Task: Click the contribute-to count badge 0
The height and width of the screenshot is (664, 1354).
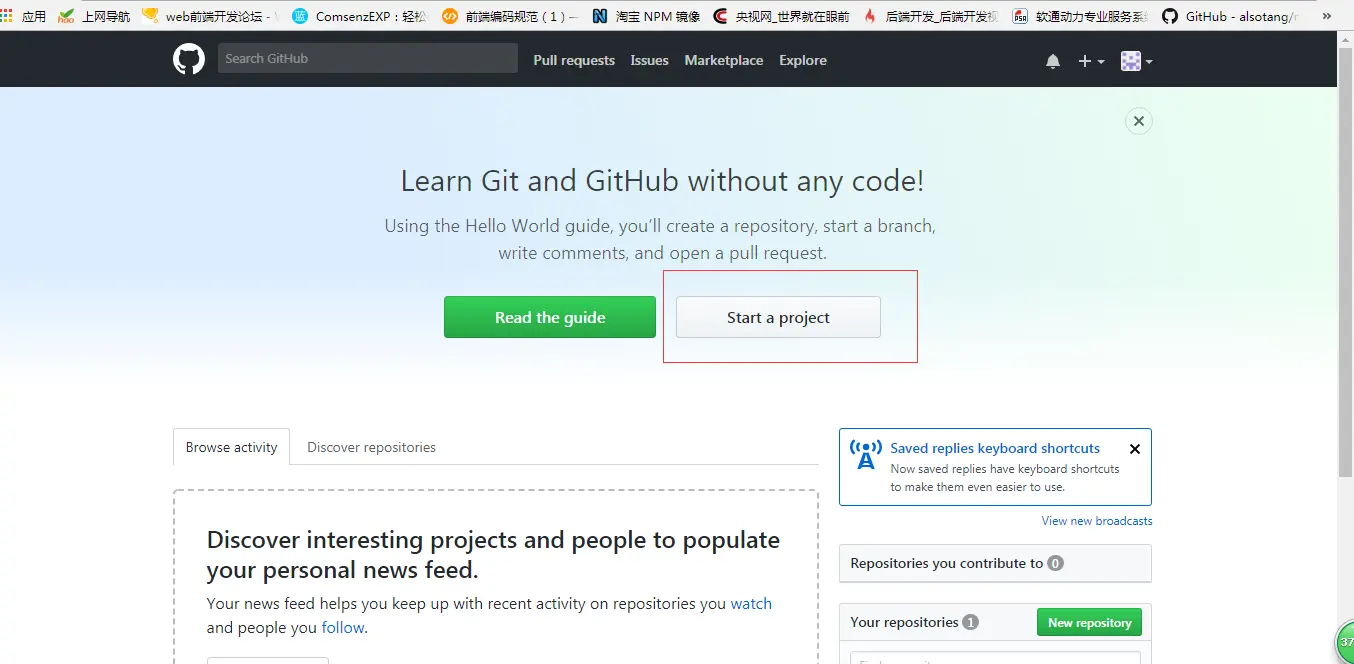Action: [x=1055, y=563]
